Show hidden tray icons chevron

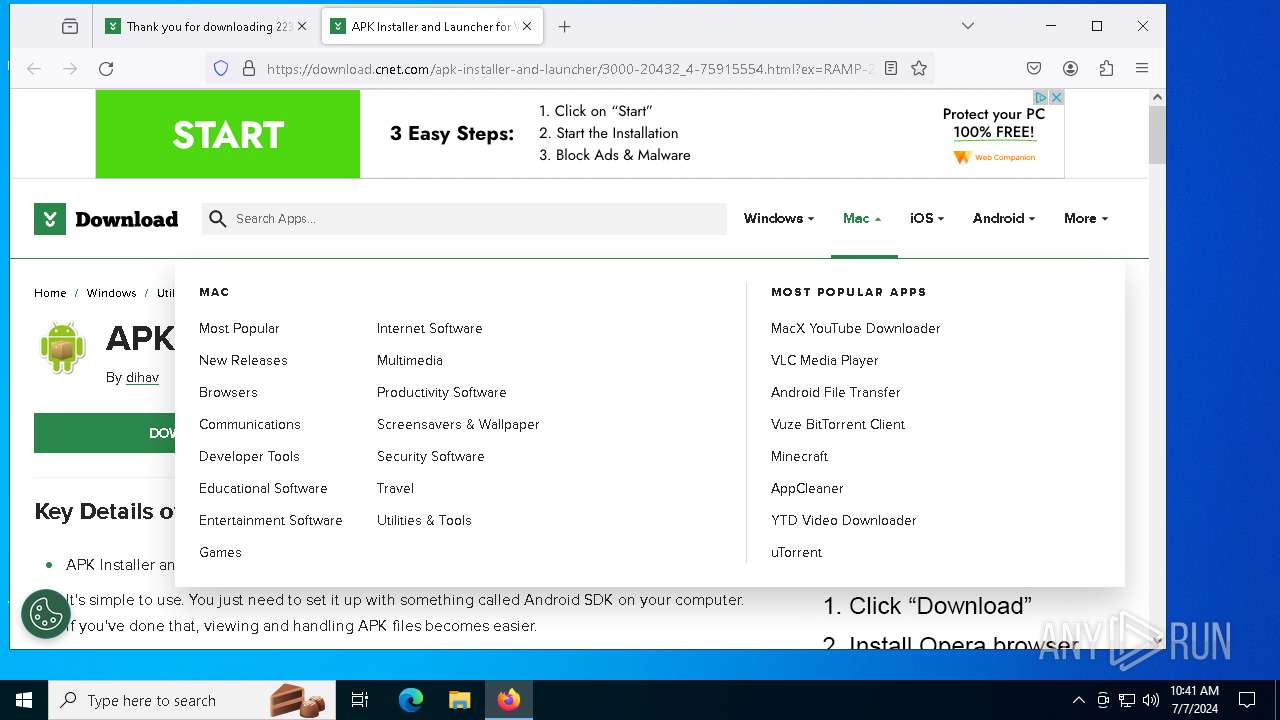click(1078, 700)
